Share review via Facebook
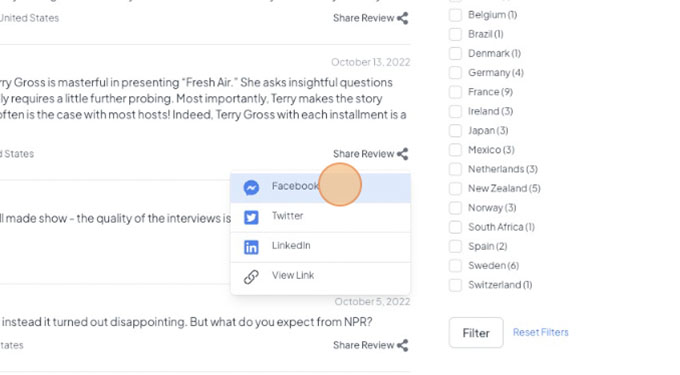 point(320,188)
